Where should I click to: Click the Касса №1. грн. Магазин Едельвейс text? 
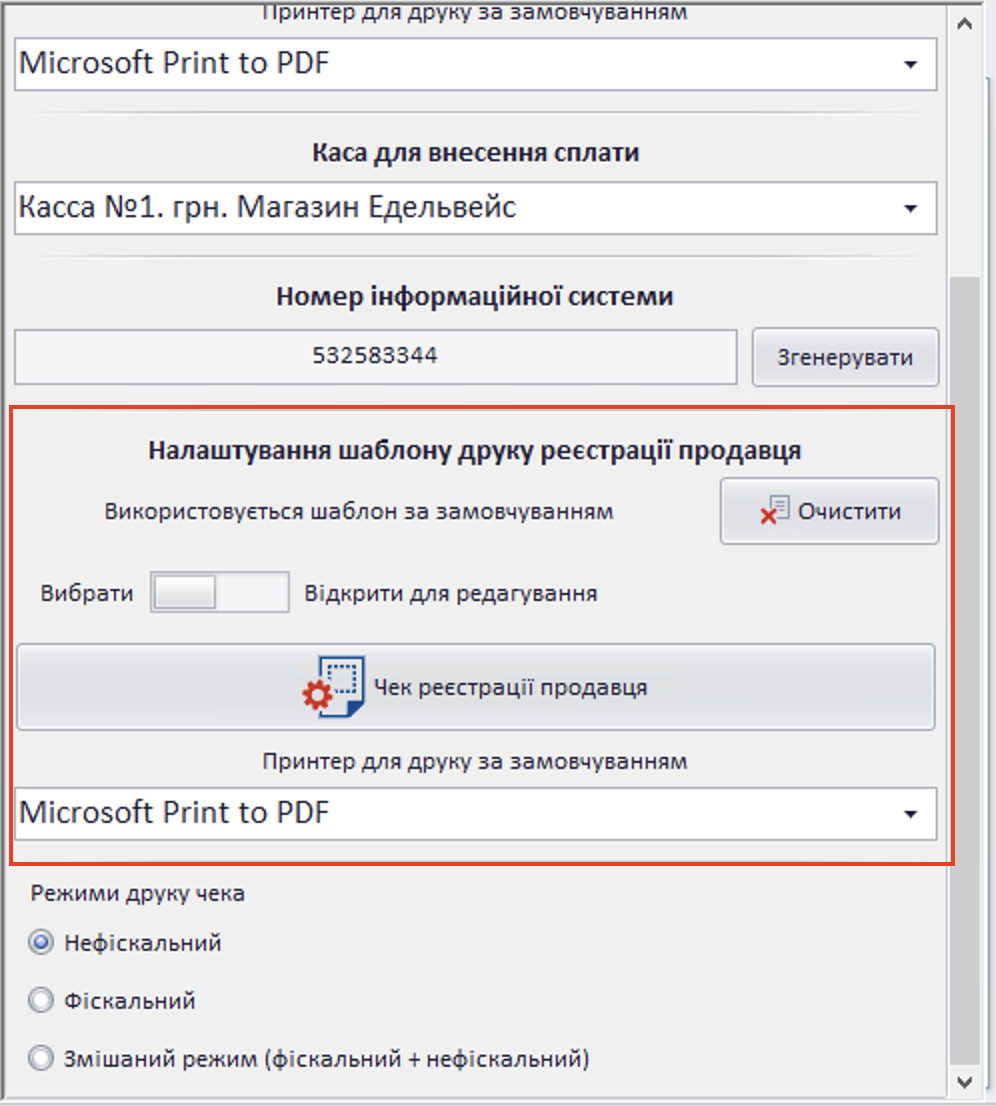(x=268, y=208)
